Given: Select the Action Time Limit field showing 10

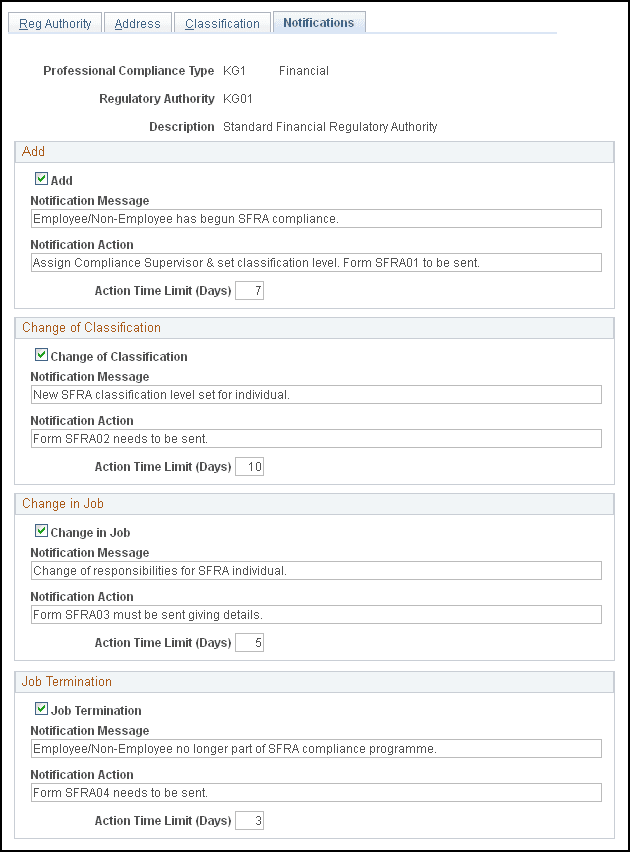Looking at the screenshot, I should (x=249, y=466).
